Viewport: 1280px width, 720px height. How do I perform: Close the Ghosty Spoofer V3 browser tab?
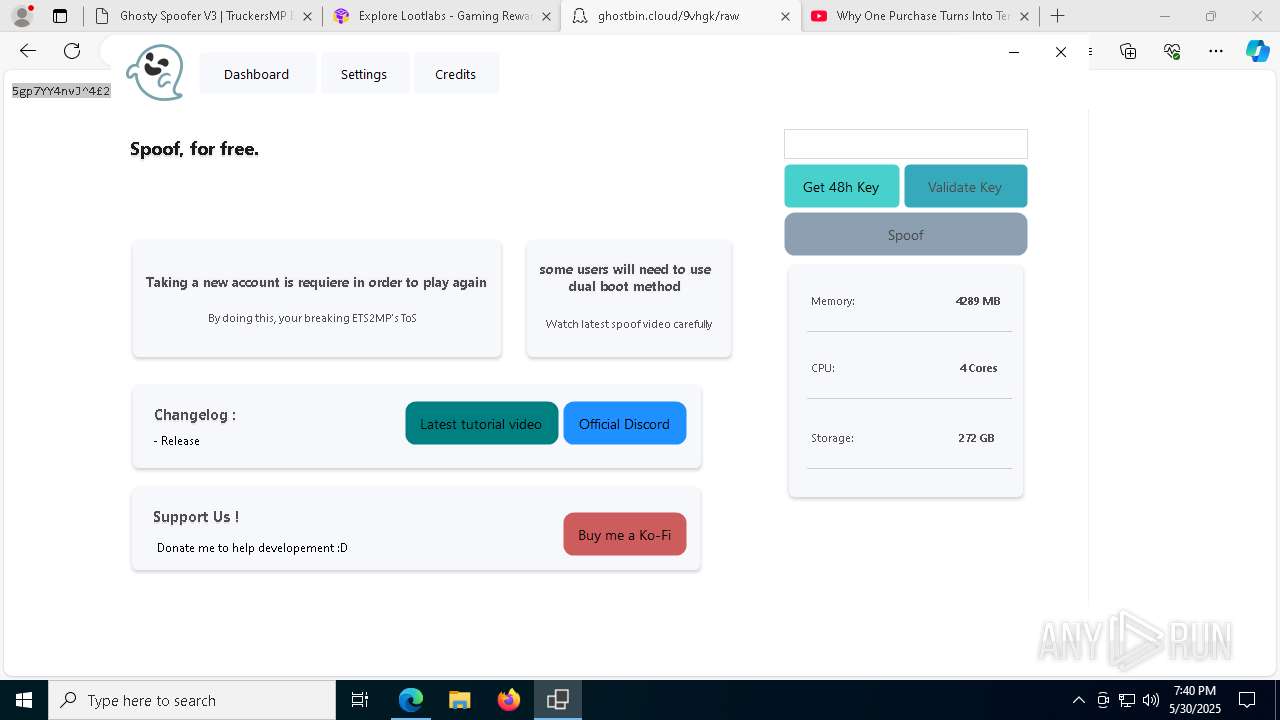coord(307,16)
